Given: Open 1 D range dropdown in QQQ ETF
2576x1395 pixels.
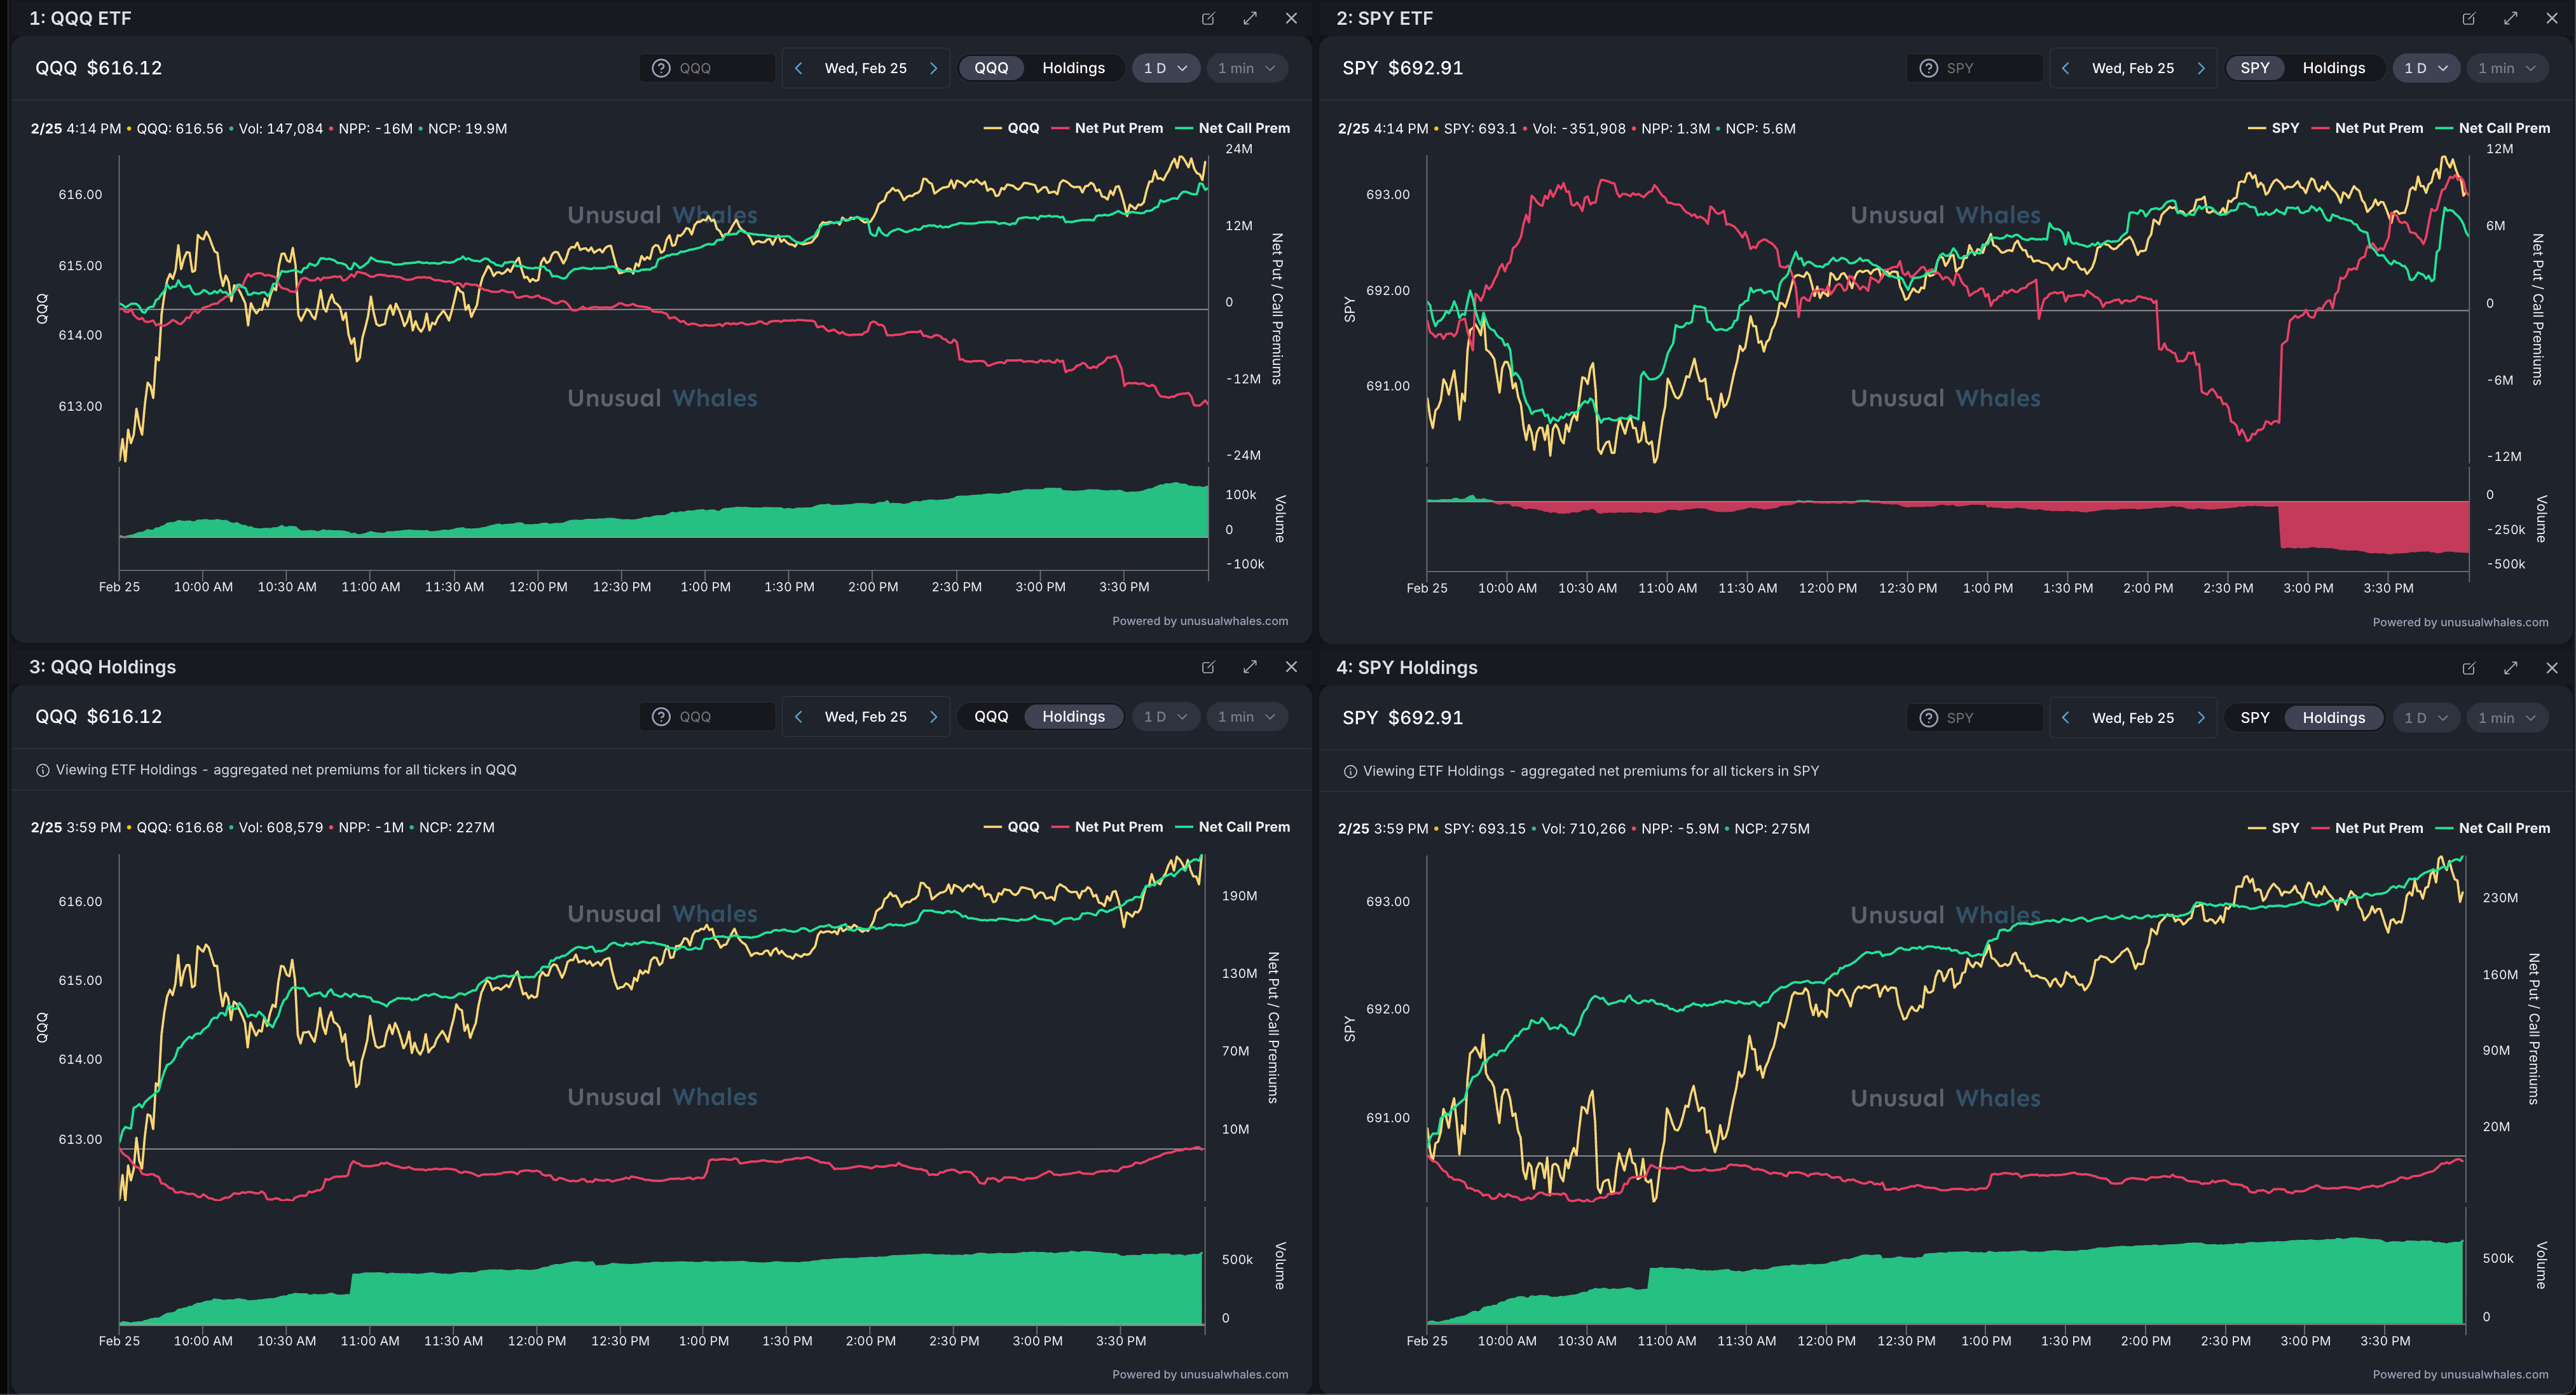Looking at the screenshot, I should (x=1165, y=68).
